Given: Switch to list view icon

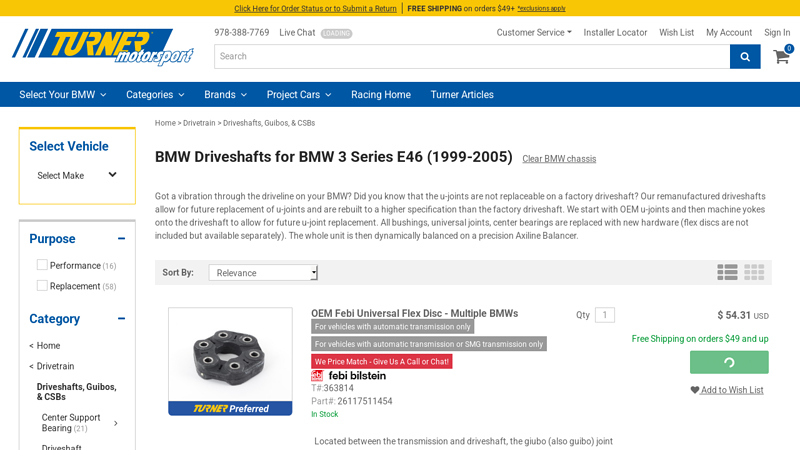Looking at the screenshot, I should click(x=727, y=272).
